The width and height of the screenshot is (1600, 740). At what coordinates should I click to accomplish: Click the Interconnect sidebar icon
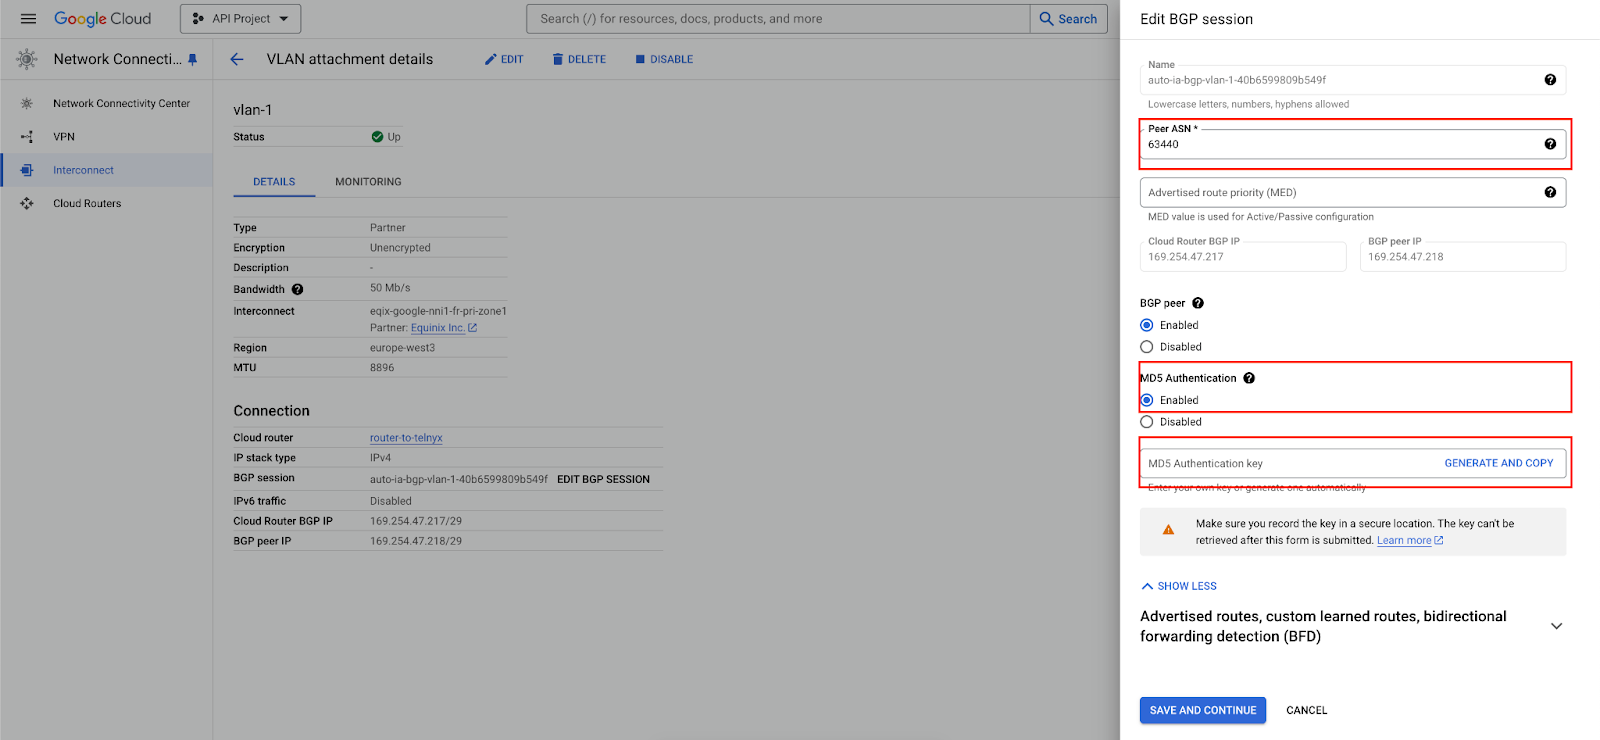click(x=27, y=170)
